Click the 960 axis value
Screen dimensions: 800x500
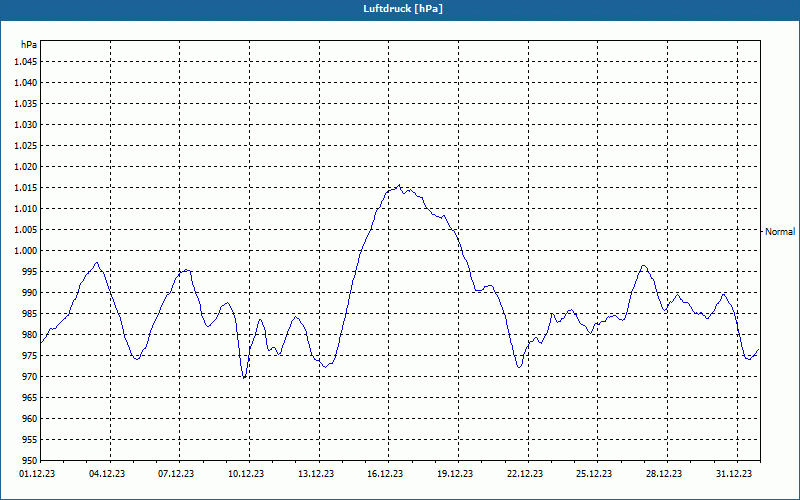(30, 418)
